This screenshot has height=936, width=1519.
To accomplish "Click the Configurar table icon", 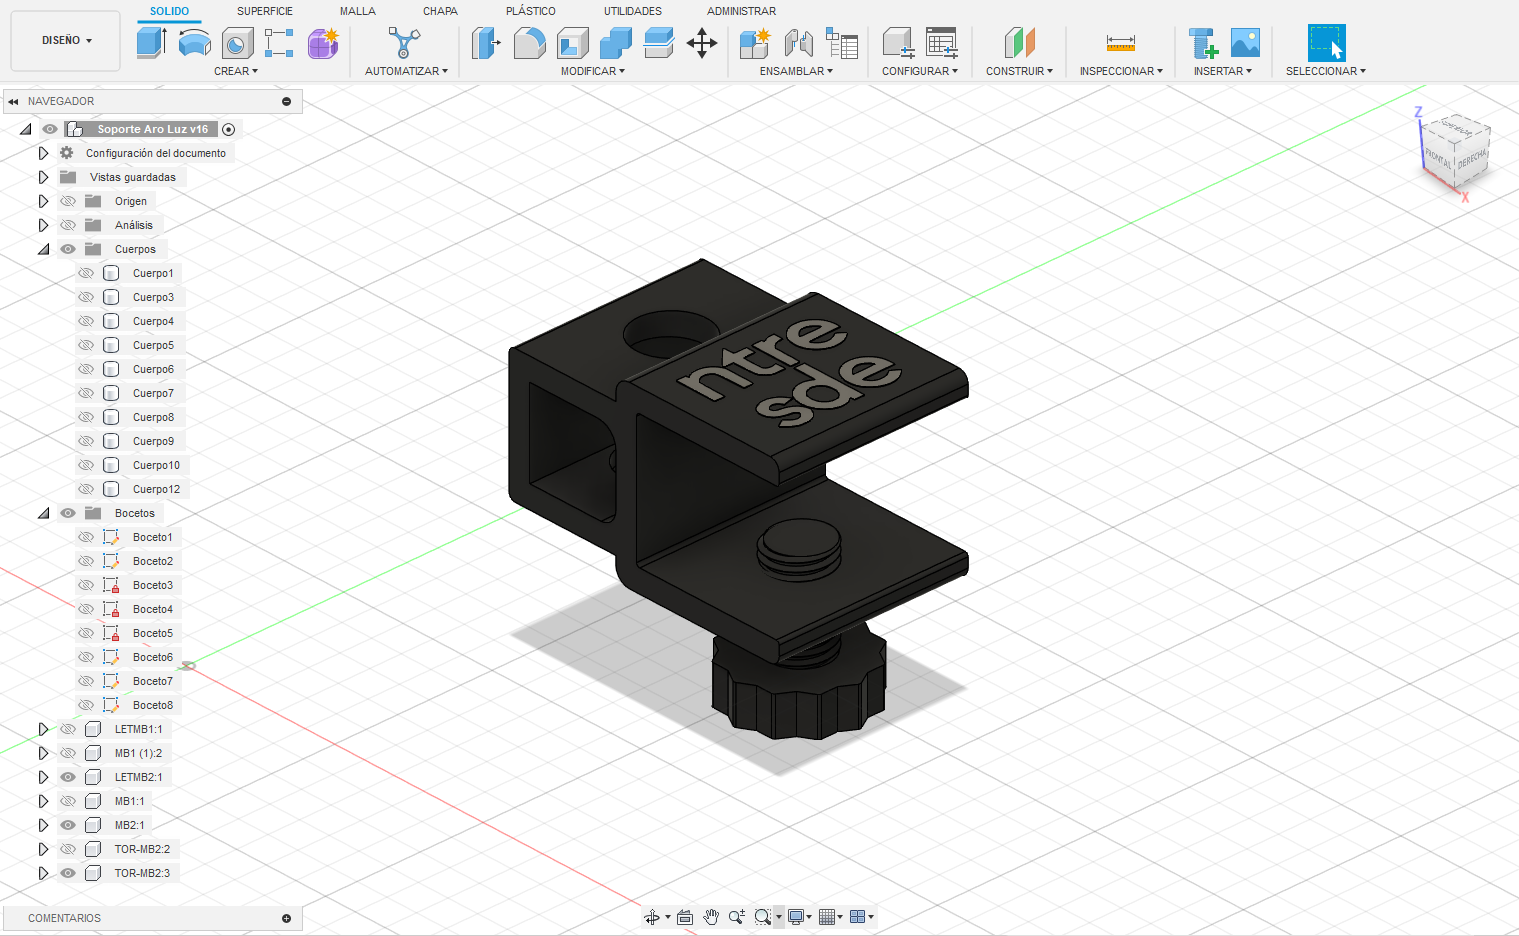I will point(941,43).
